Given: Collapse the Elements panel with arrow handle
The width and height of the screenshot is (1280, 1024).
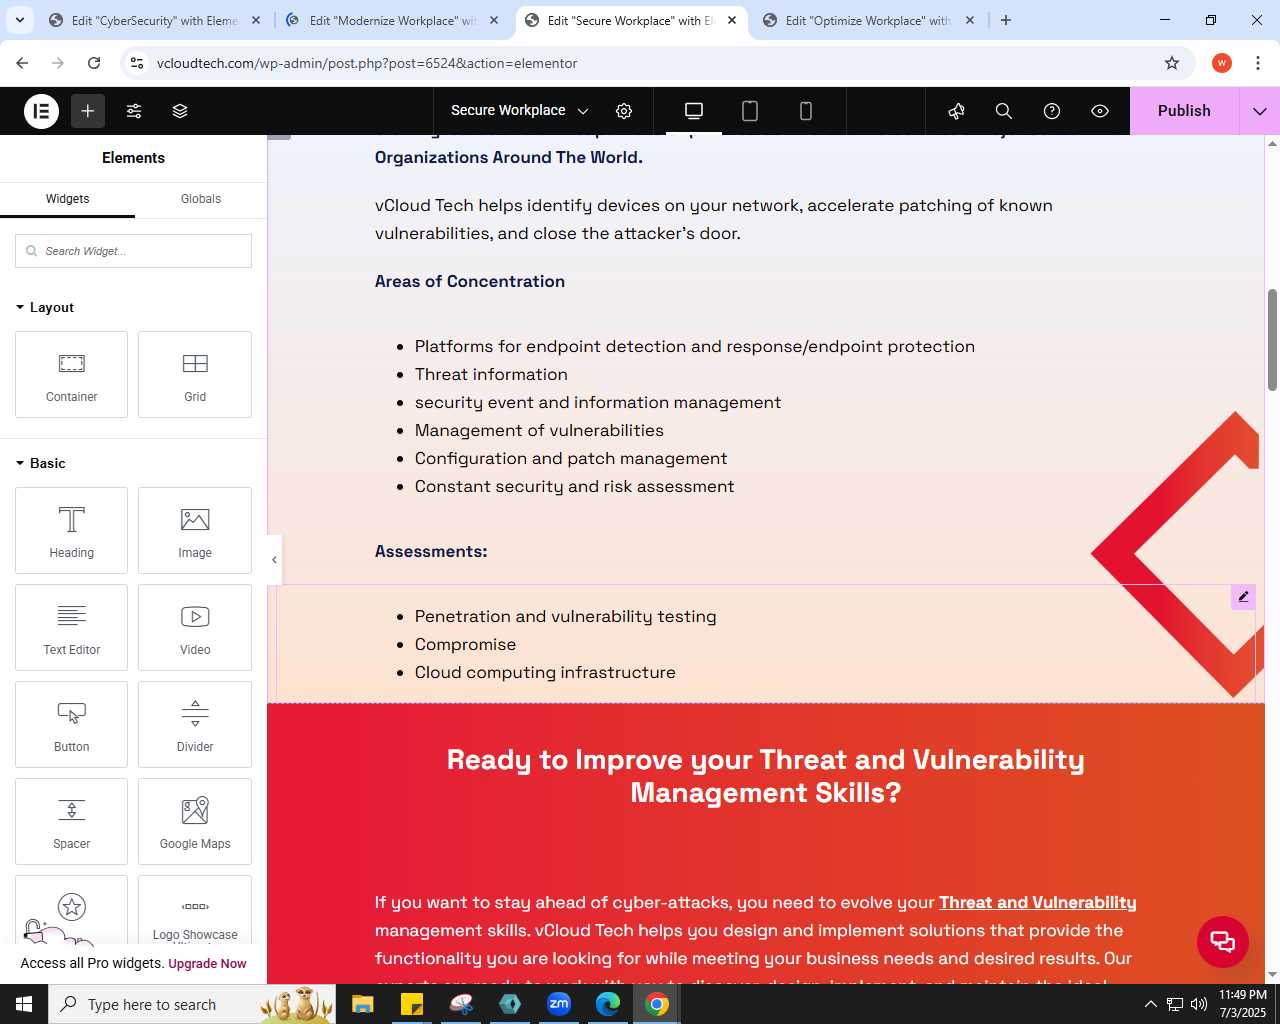Looking at the screenshot, I should point(274,560).
